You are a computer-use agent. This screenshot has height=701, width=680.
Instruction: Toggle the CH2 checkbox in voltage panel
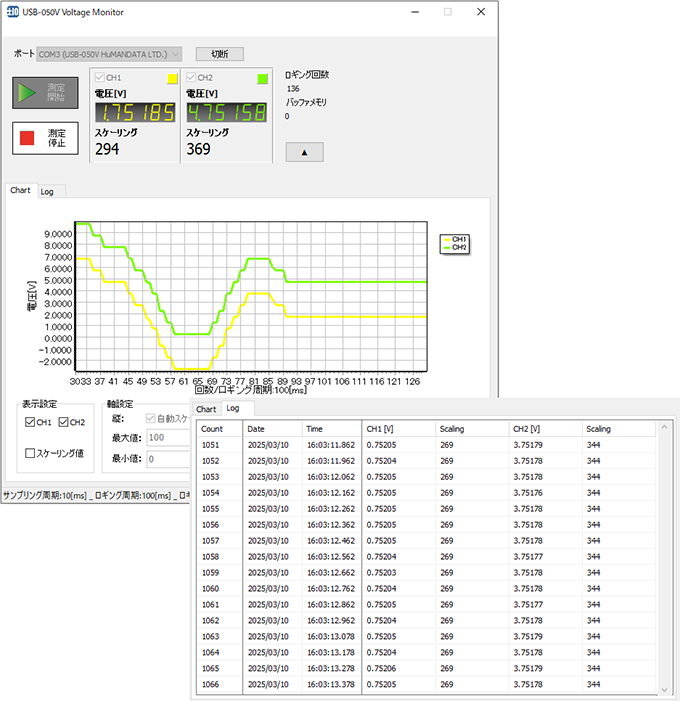191,77
